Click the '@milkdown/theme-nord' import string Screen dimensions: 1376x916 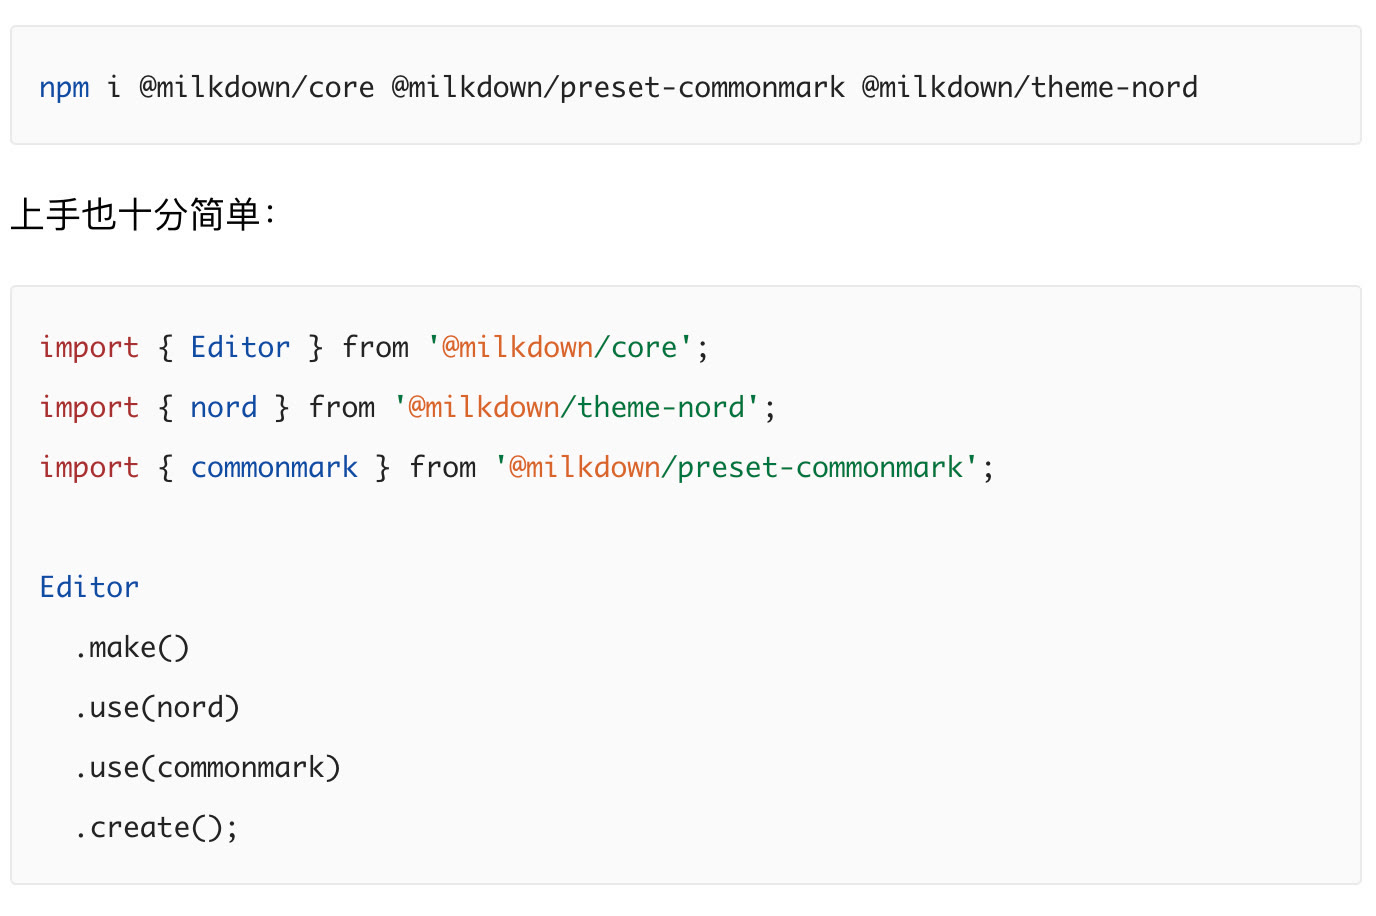(x=577, y=408)
